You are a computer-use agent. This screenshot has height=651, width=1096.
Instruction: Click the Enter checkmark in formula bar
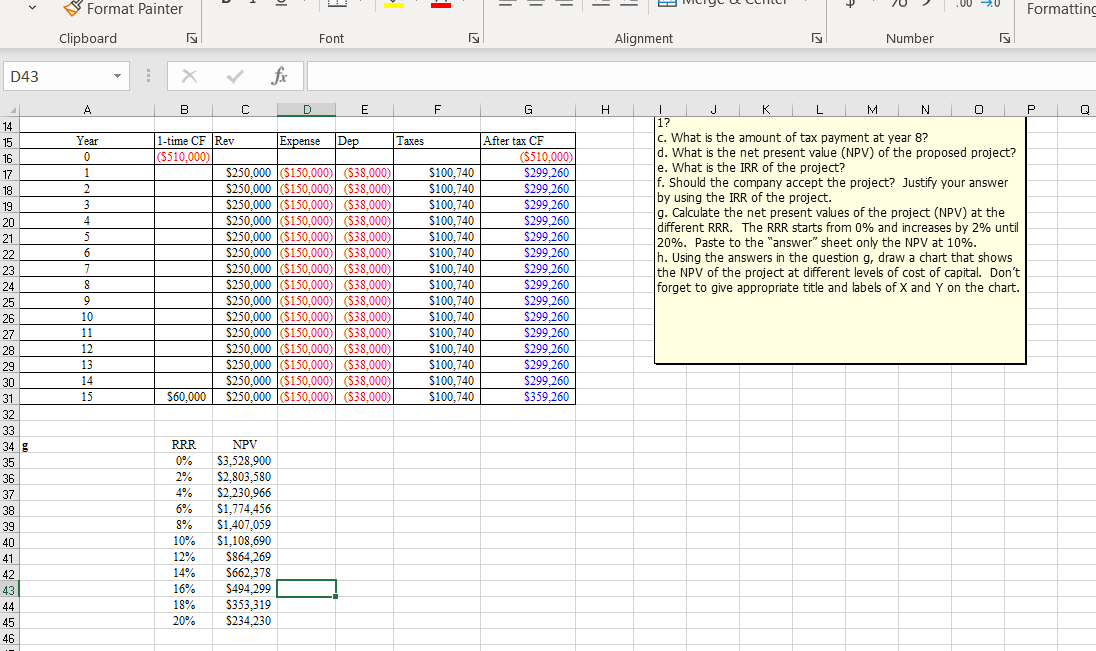tap(235, 76)
